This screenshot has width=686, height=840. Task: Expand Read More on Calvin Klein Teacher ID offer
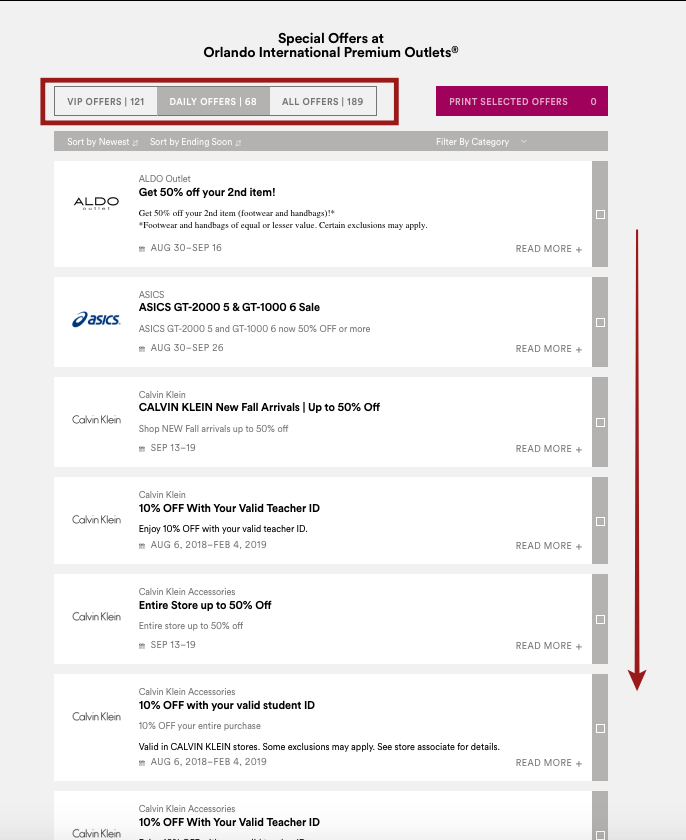[548, 545]
